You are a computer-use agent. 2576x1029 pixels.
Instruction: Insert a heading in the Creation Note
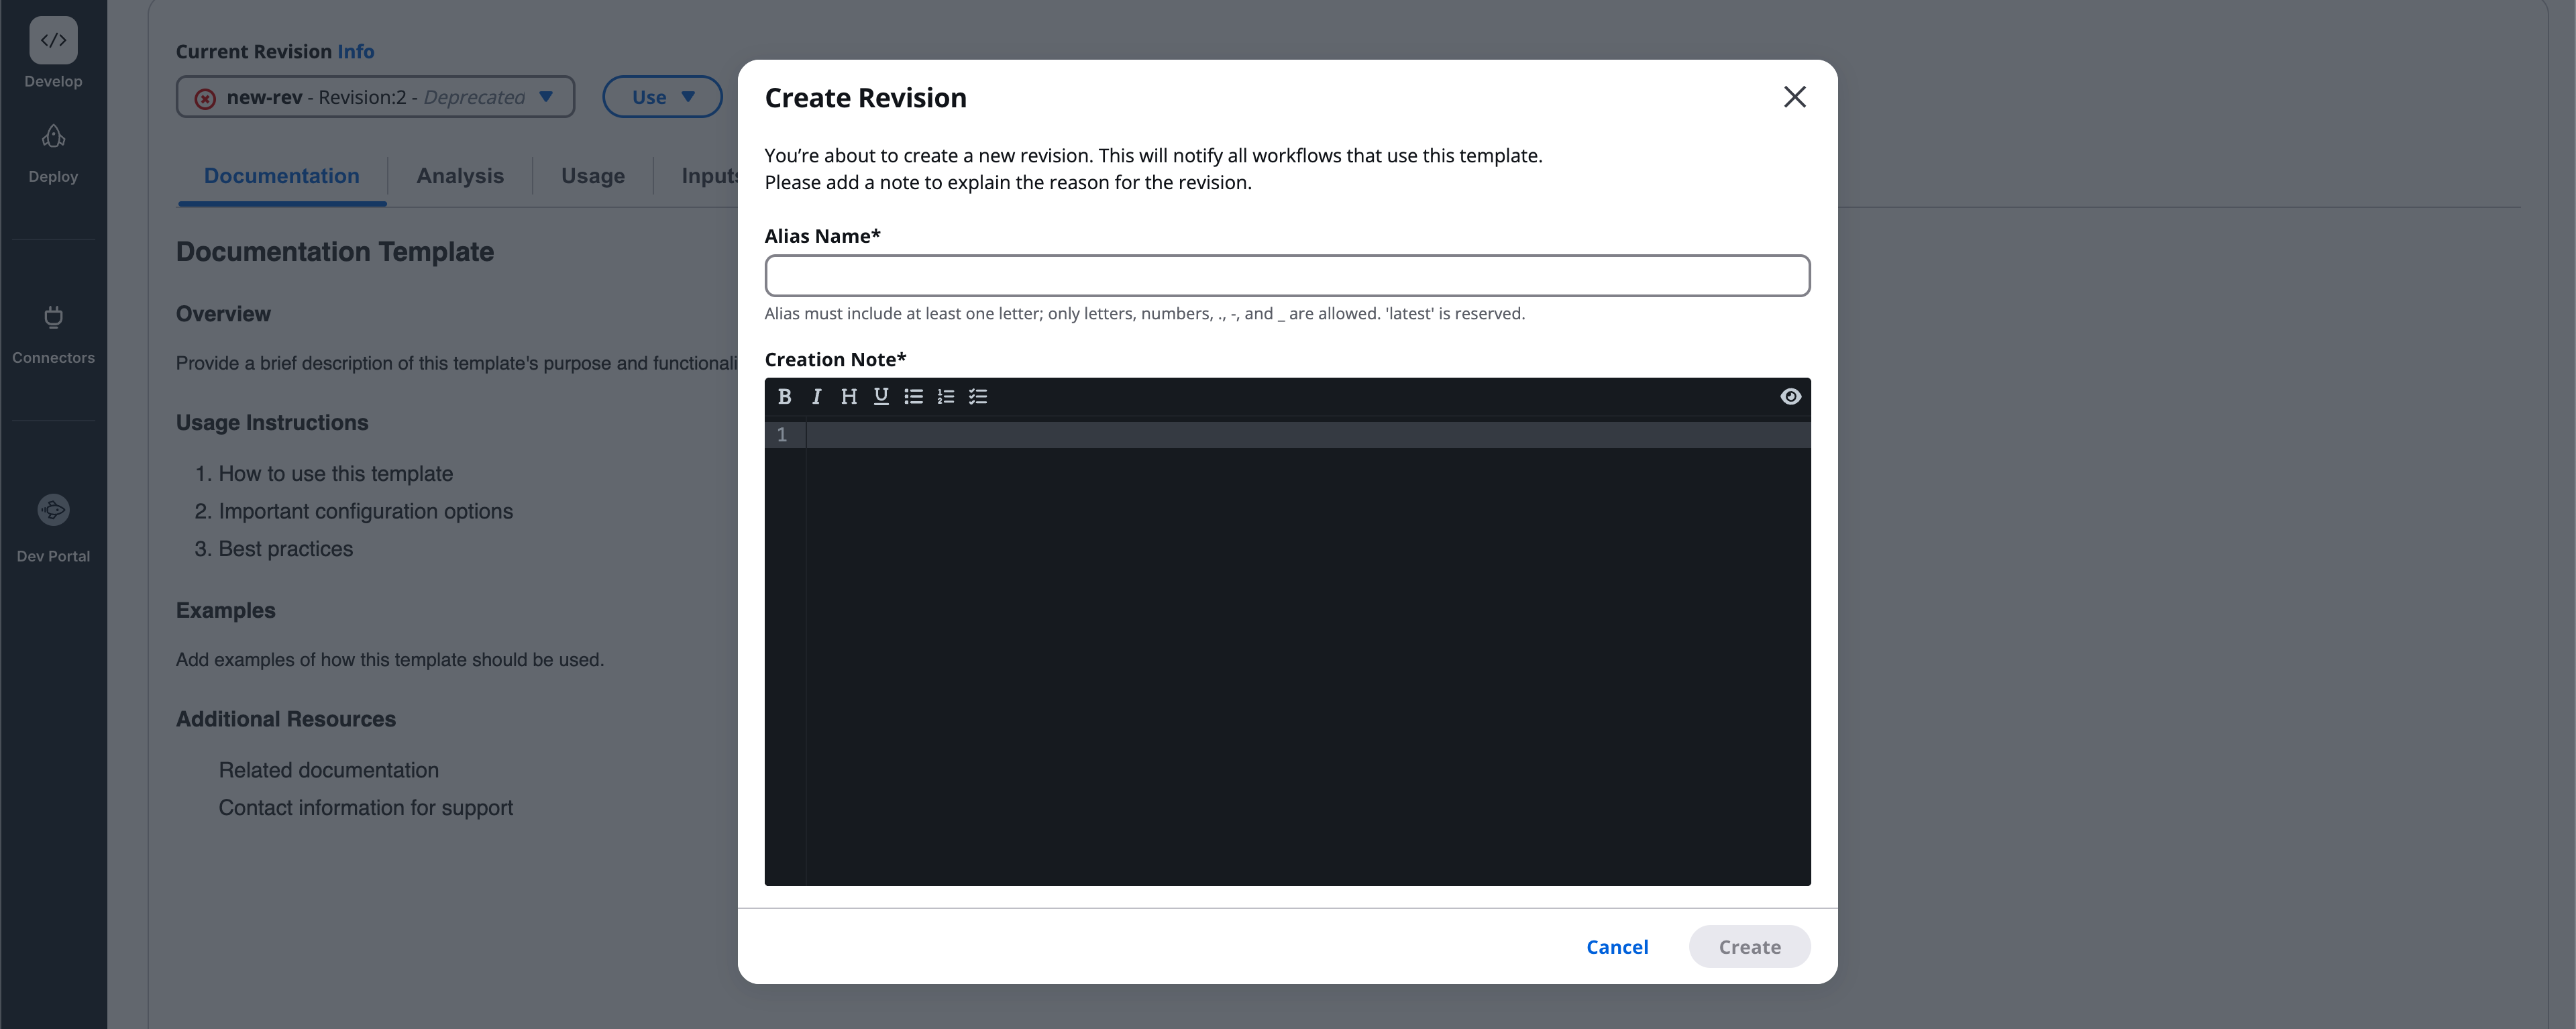coord(849,396)
